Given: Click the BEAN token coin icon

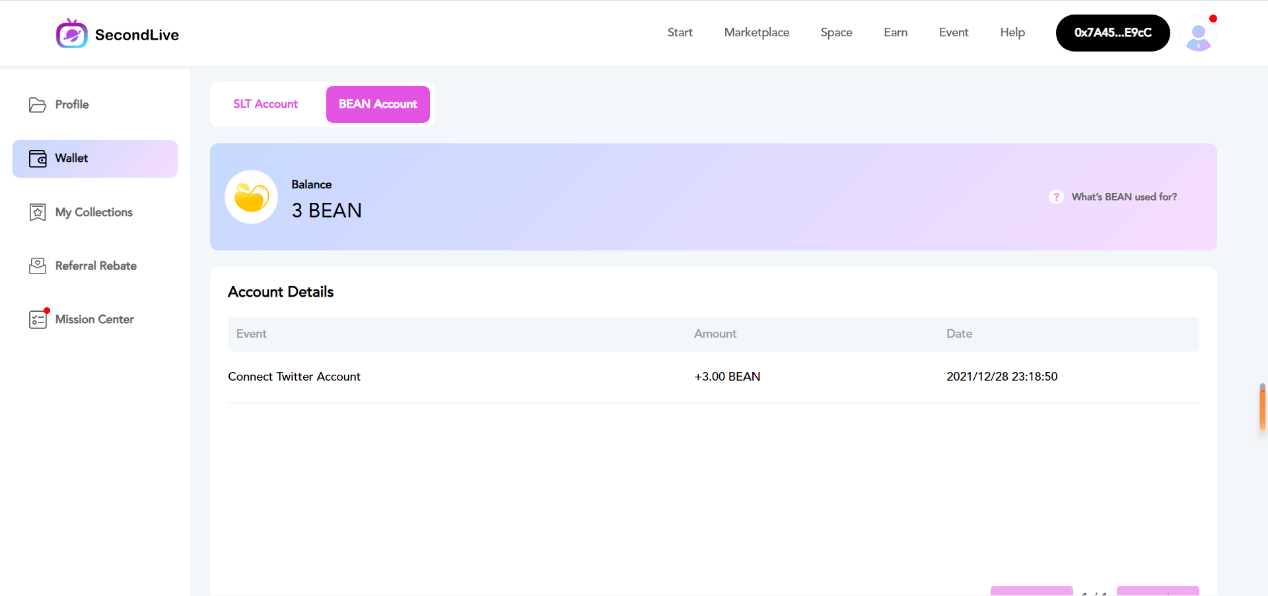Looking at the screenshot, I should pyautogui.click(x=251, y=197).
